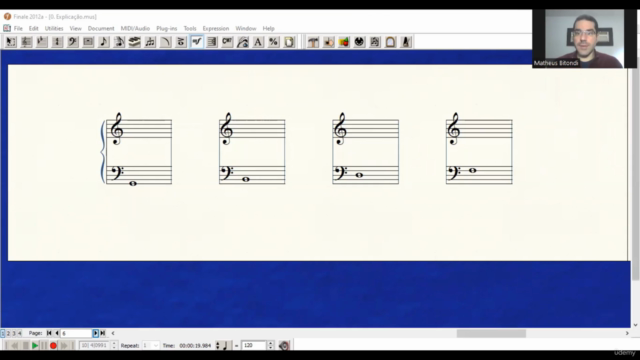Open the Repeat count dropdown

155,346
